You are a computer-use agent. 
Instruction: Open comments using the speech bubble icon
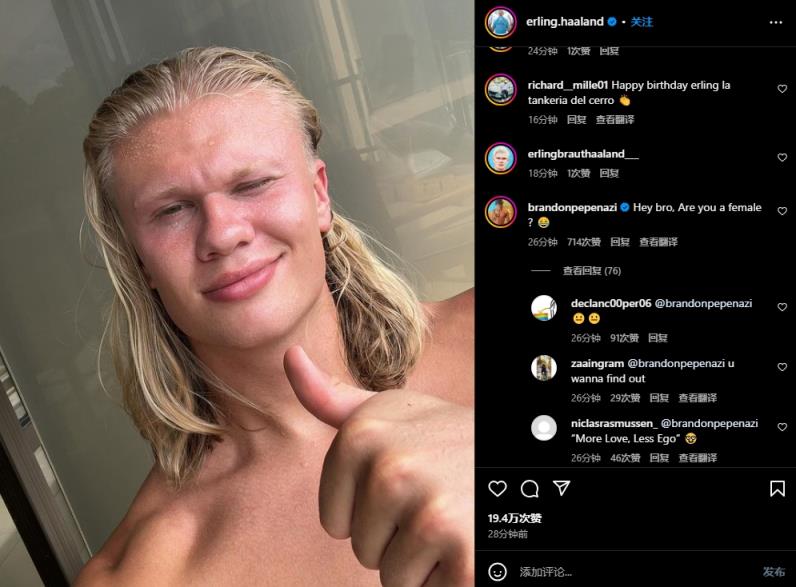[529, 488]
